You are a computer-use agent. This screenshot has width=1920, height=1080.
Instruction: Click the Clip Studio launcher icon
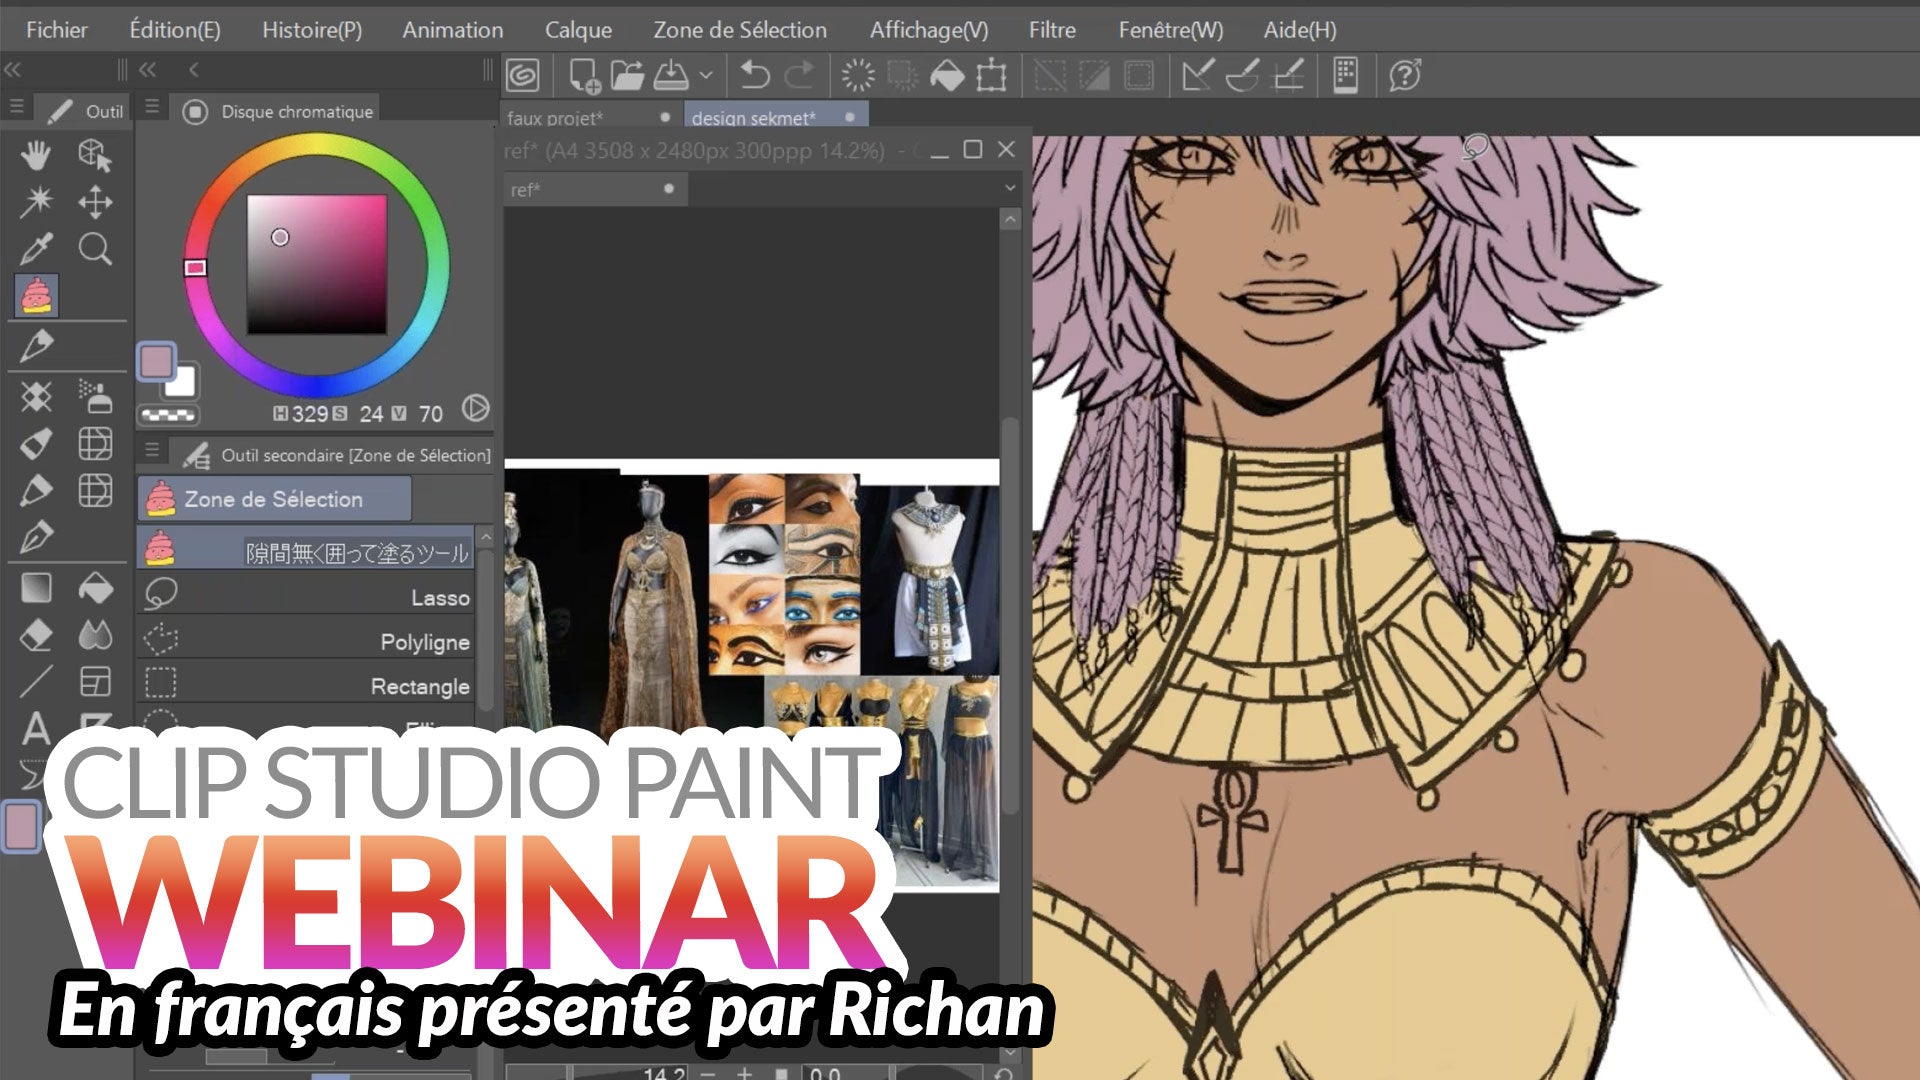pyautogui.click(x=523, y=75)
